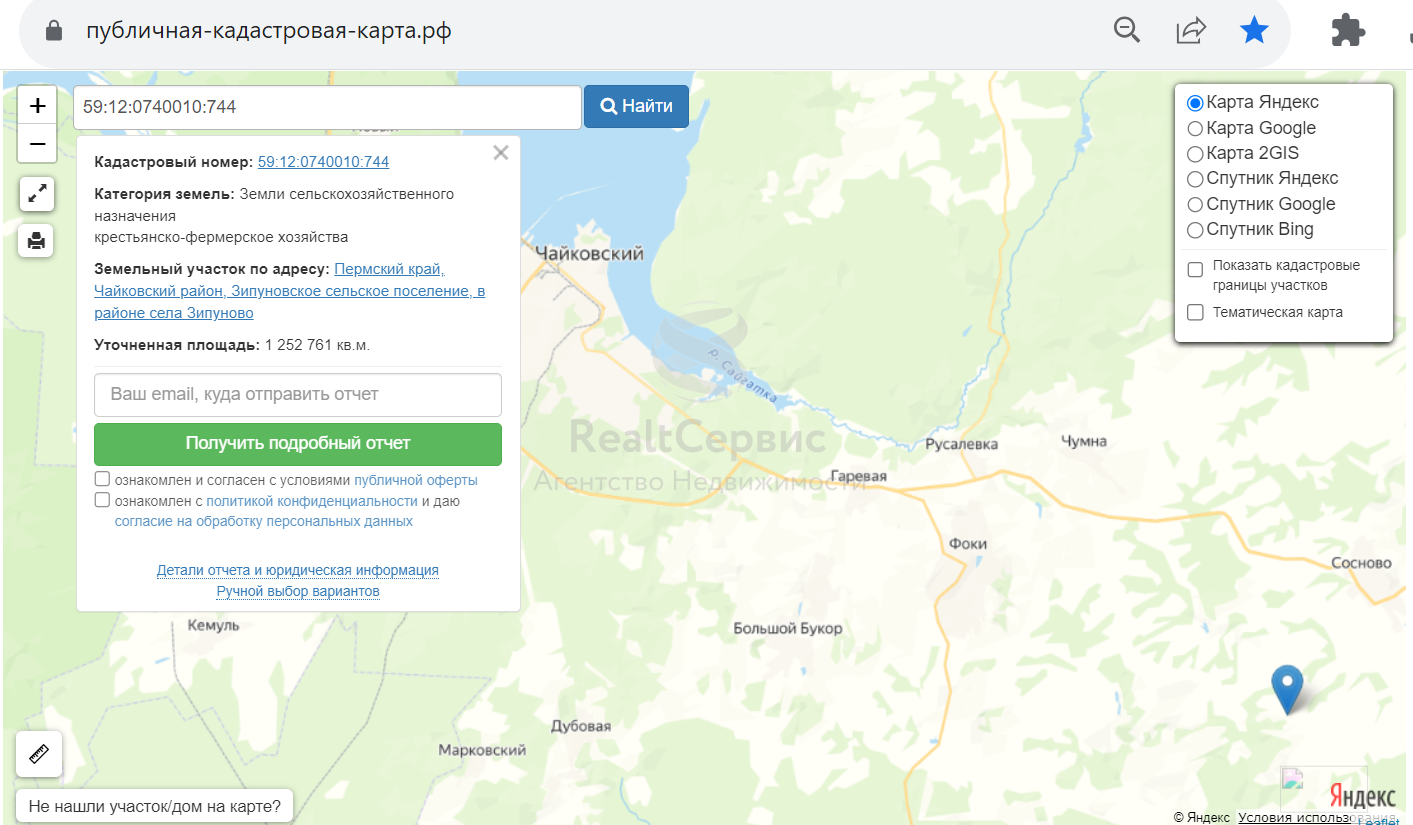Open cadastral number link 59:12:0740010:744
The image size is (1413, 825).
(323, 162)
